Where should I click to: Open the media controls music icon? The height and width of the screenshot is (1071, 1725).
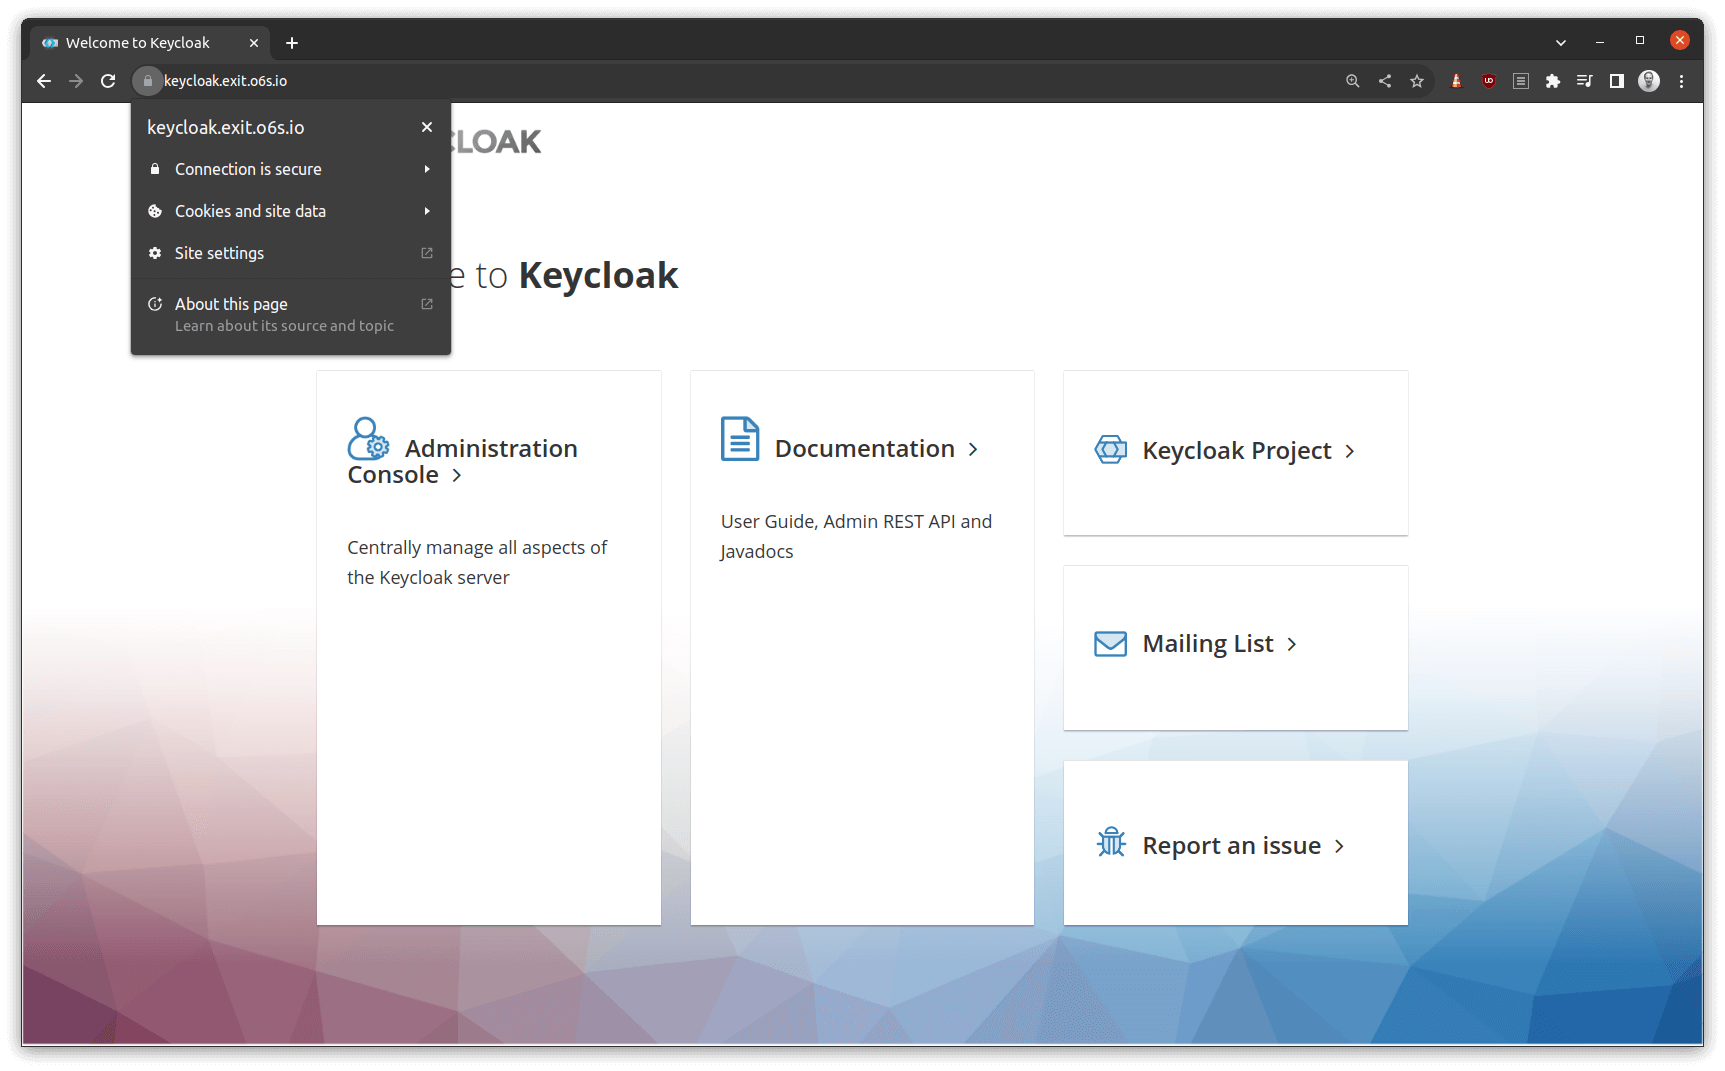point(1585,81)
